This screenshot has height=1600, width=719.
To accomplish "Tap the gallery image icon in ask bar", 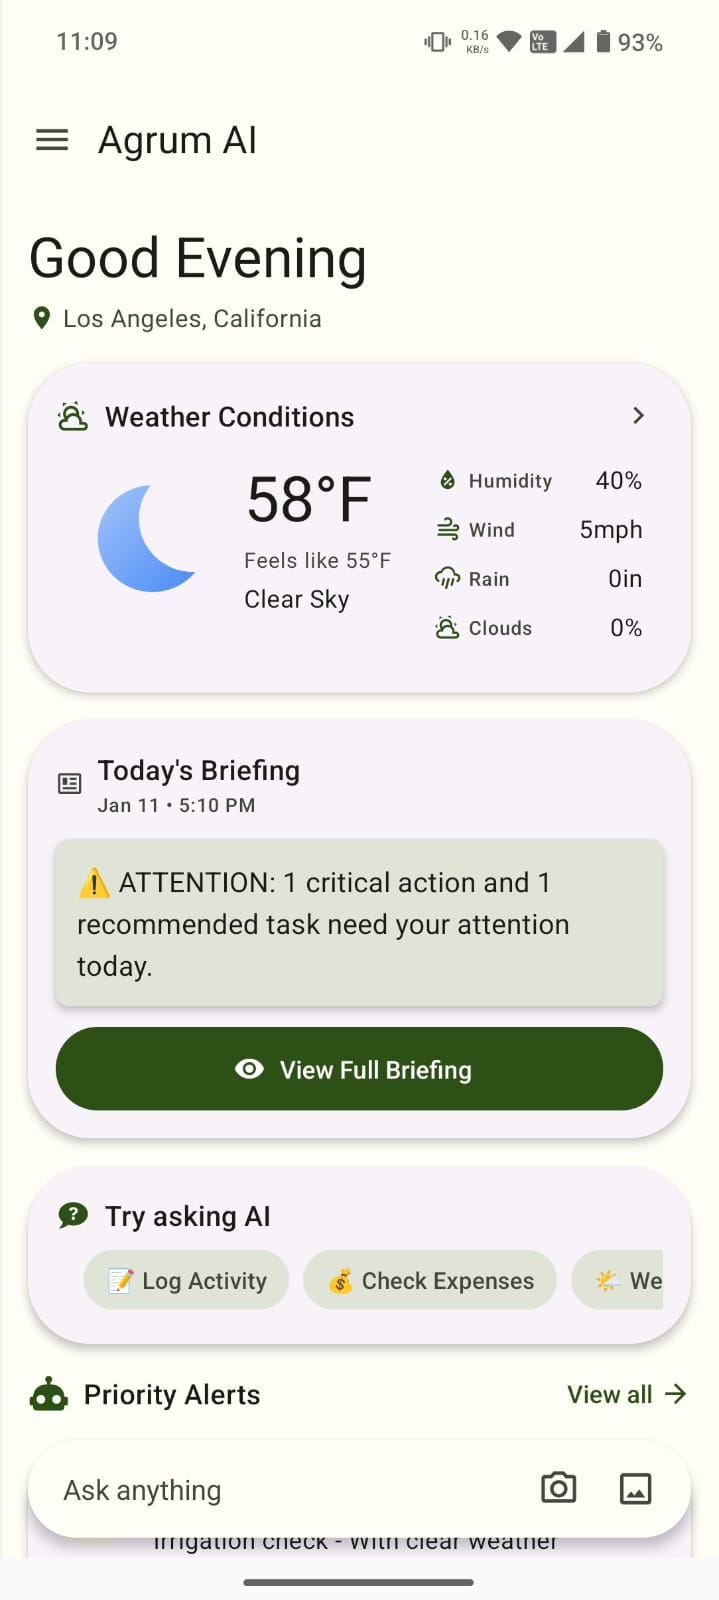I will pyautogui.click(x=637, y=1488).
